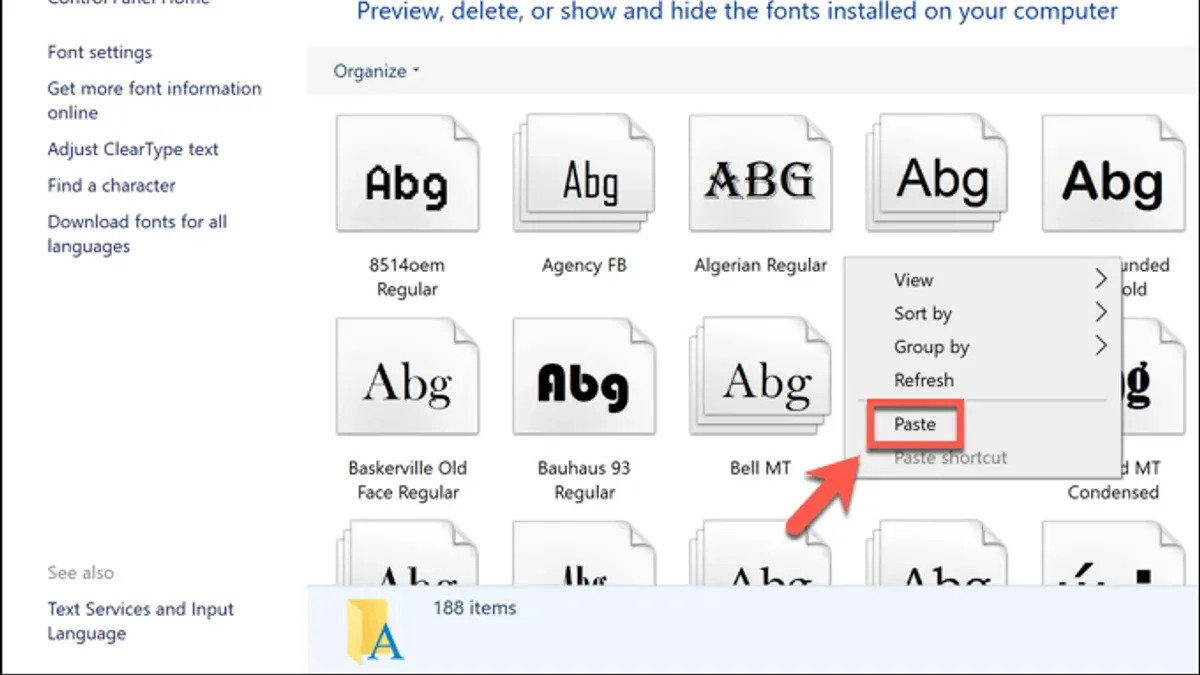Viewport: 1200px width, 675px height.
Task: Open Adjust ClearType text link
Action: (133, 149)
